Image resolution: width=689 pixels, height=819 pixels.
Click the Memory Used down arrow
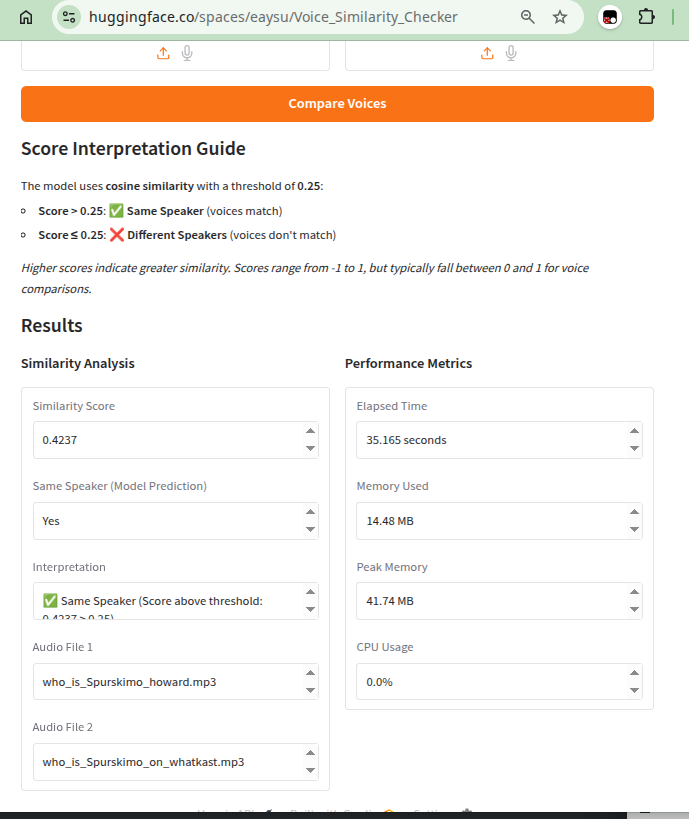pos(634,530)
